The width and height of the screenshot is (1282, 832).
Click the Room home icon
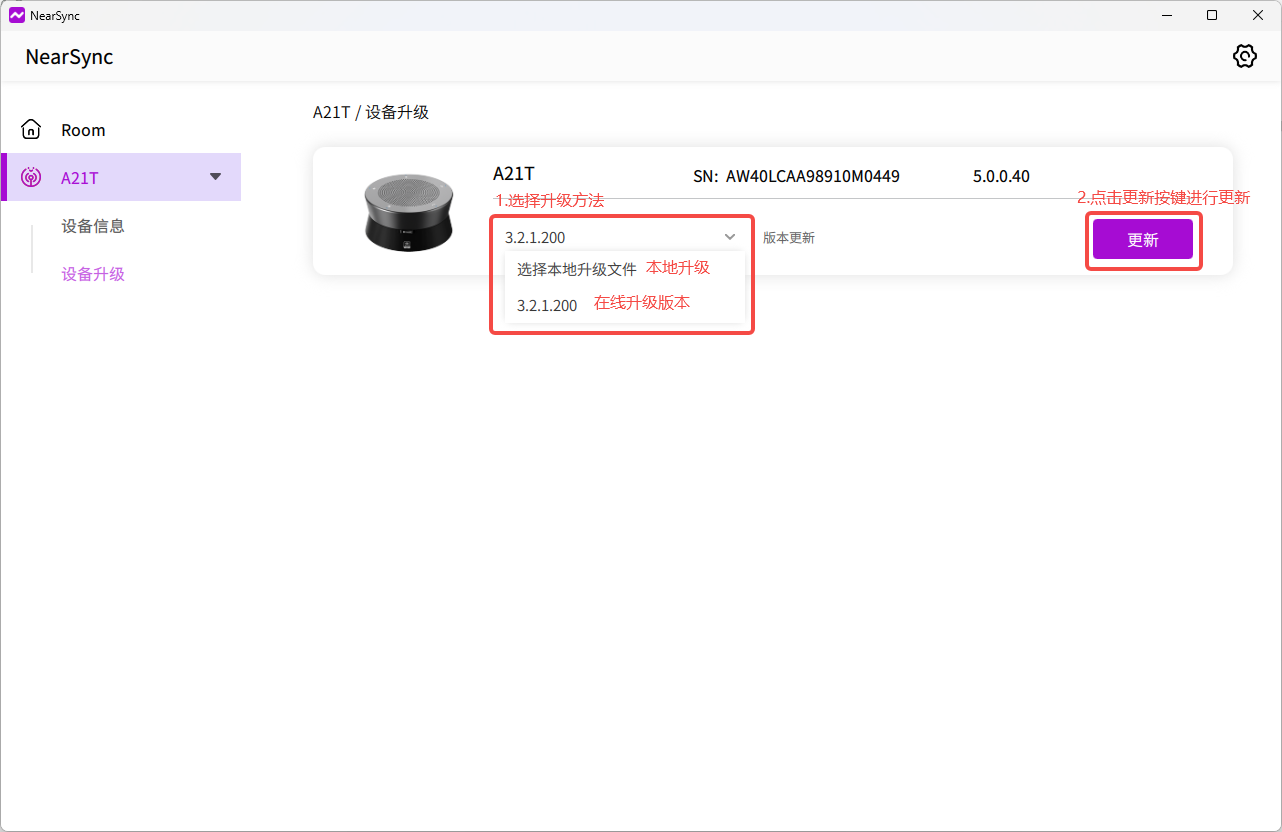31,130
